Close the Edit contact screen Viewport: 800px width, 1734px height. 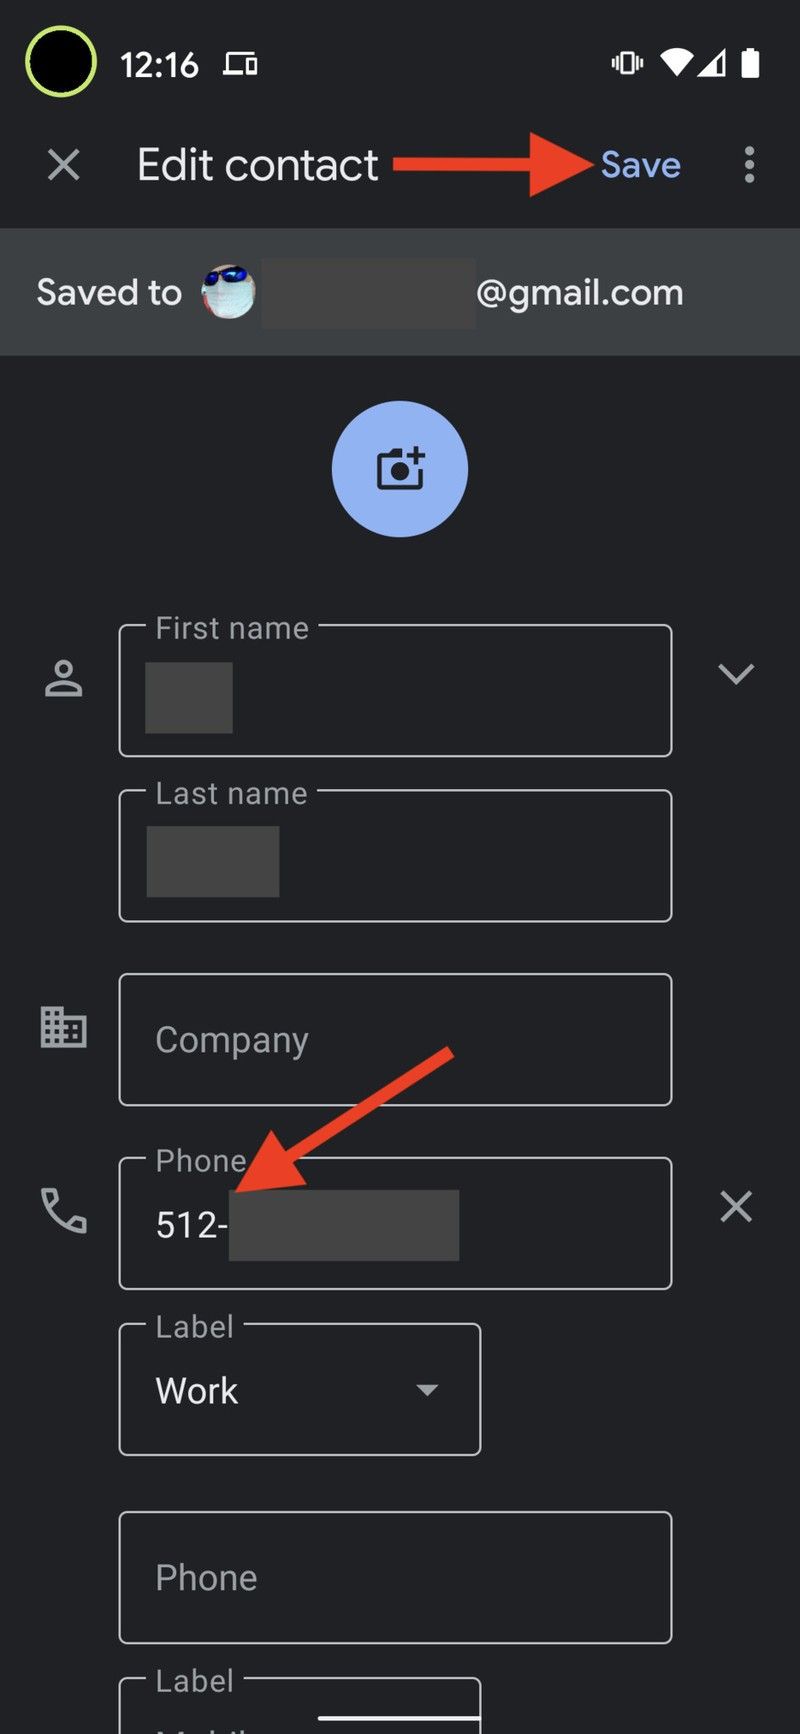(x=62, y=165)
